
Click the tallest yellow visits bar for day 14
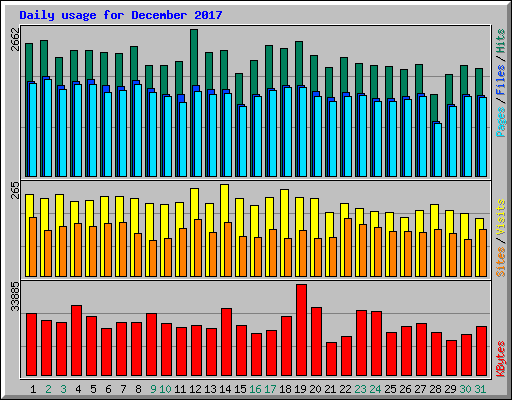[x=224, y=203]
